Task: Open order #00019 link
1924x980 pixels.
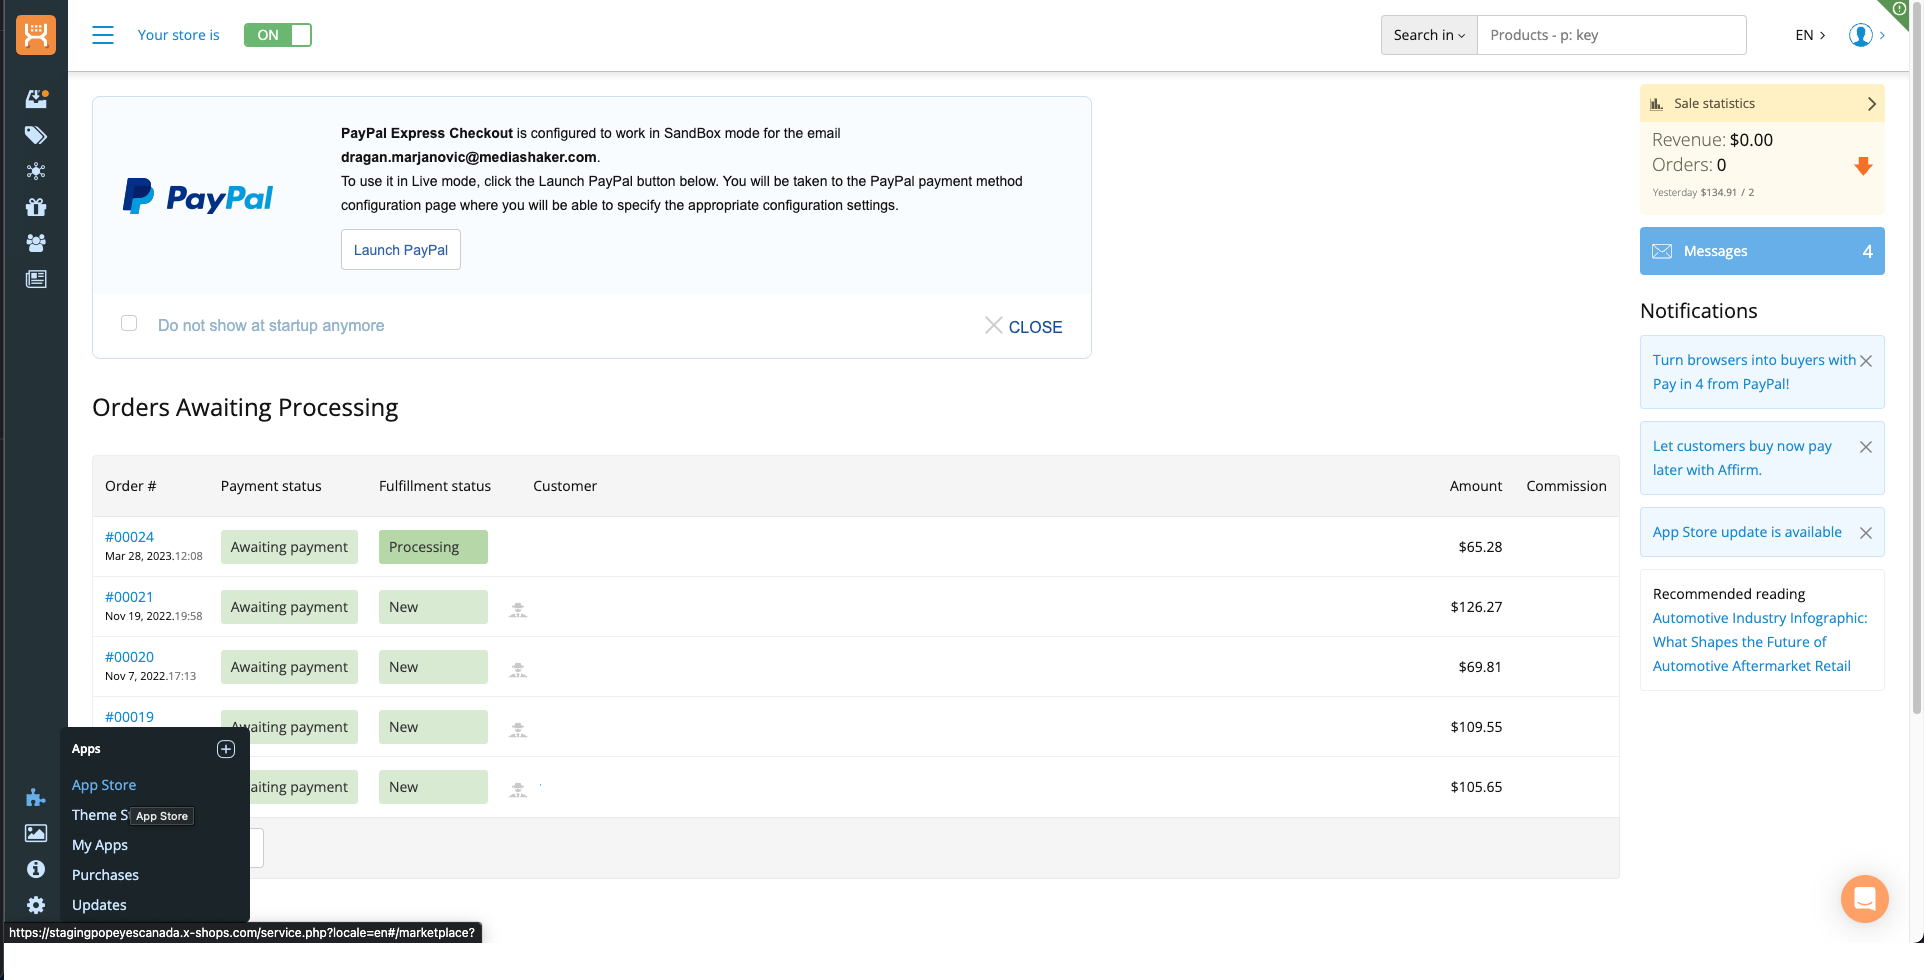Action: click(x=129, y=717)
